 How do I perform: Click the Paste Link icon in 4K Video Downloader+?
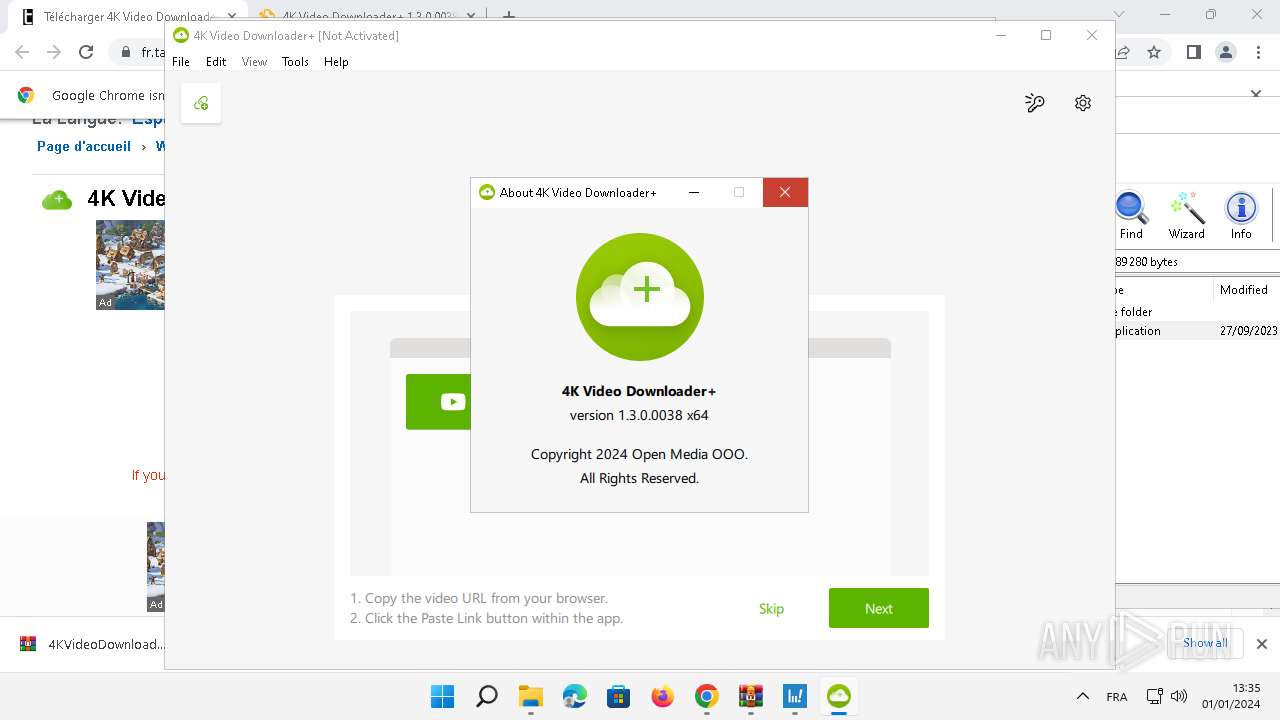coord(201,103)
